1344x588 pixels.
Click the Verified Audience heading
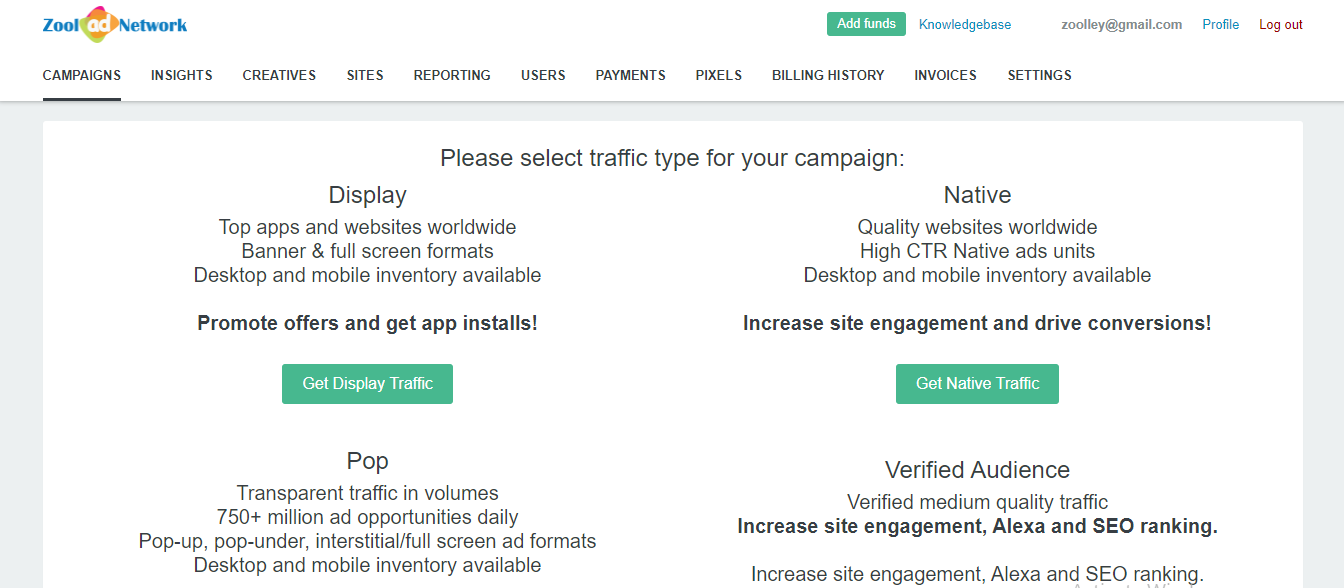pos(977,470)
